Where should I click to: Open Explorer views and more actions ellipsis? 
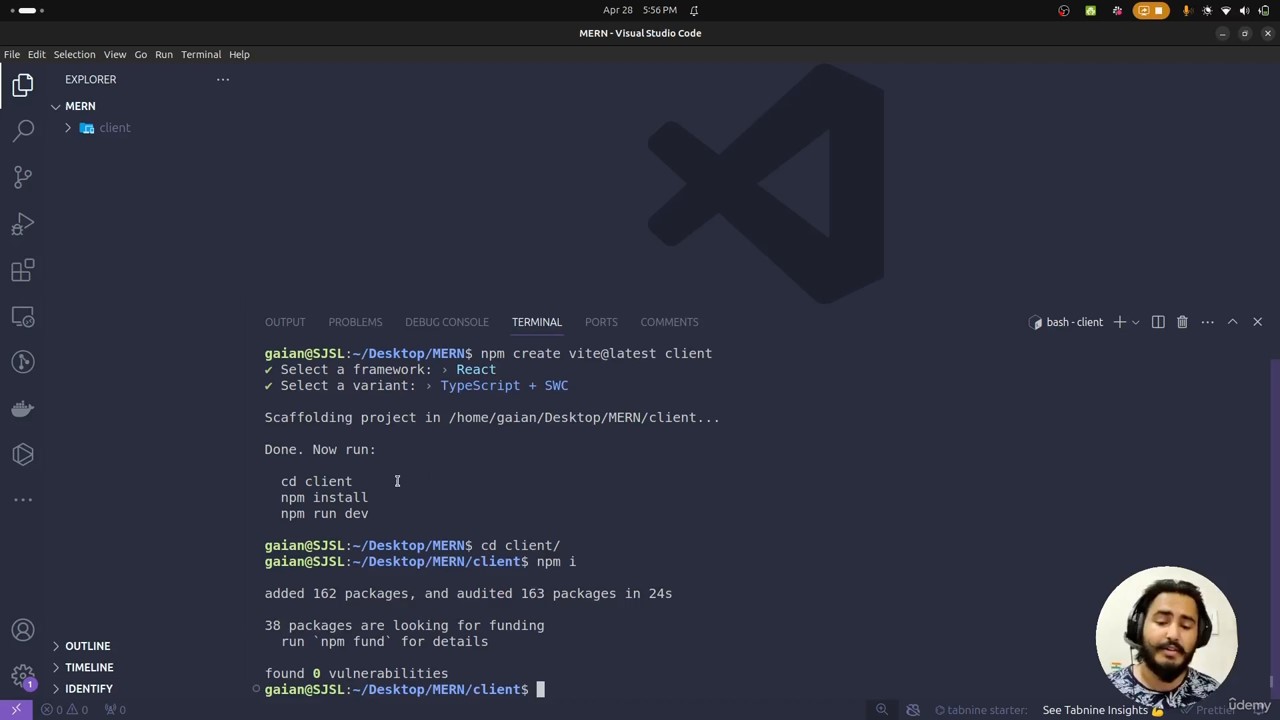tap(223, 79)
